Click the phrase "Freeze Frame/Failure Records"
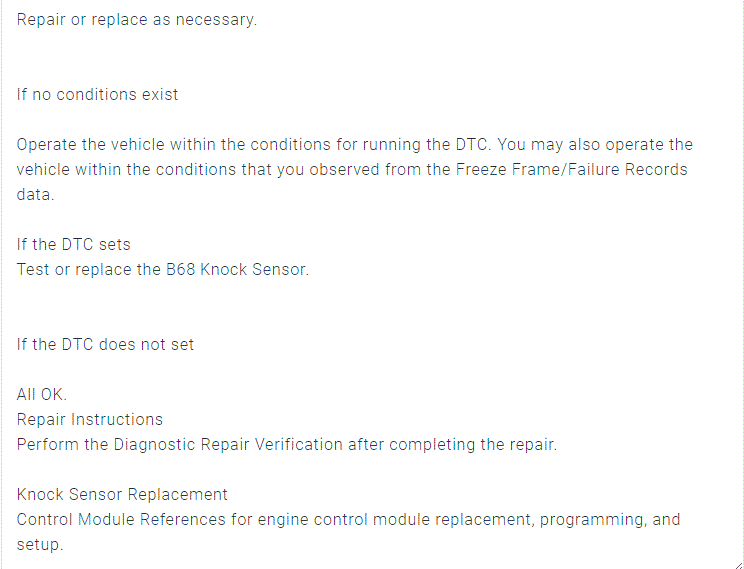The image size is (744, 569). pos(571,169)
